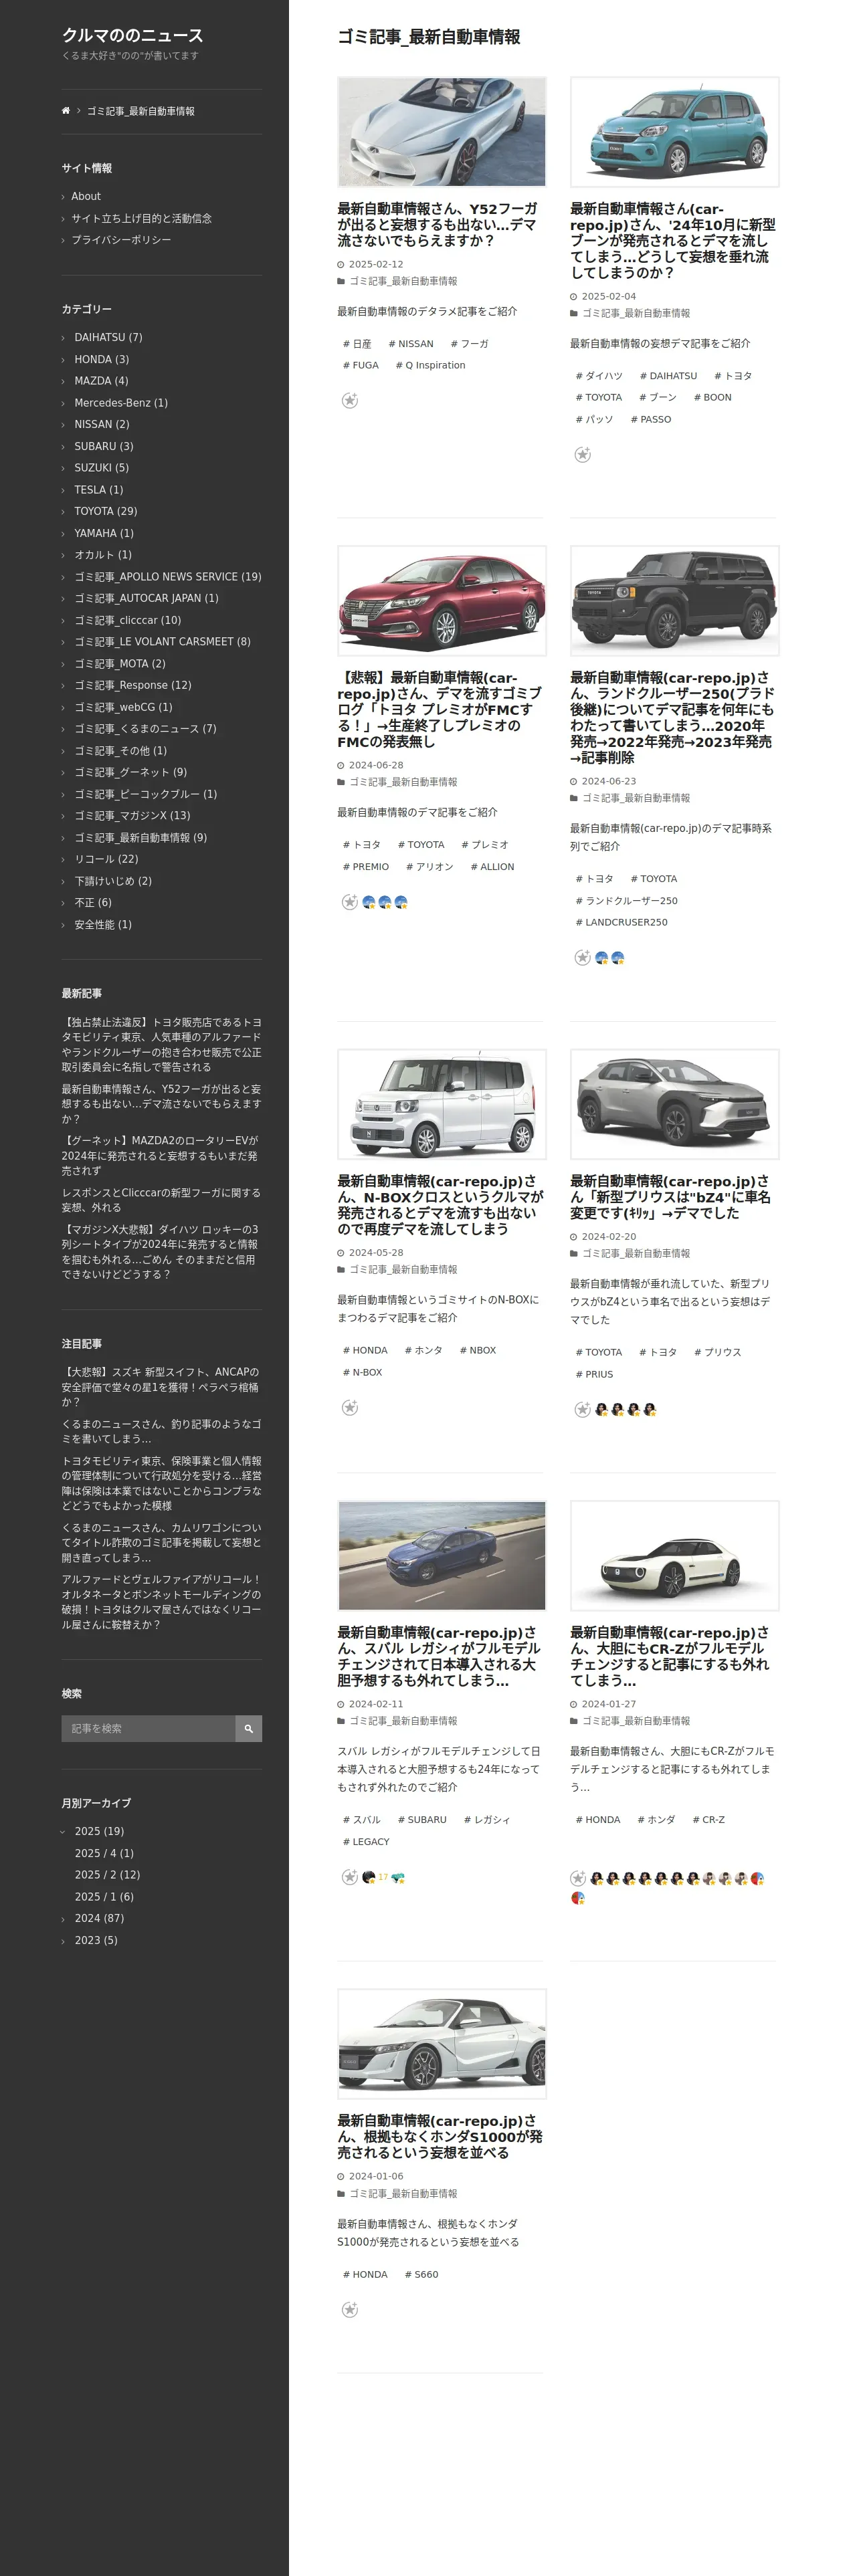Viewport: 859px width, 2576px height.
Task: Open the silver concept car thumbnail
Action: click(x=442, y=132)
